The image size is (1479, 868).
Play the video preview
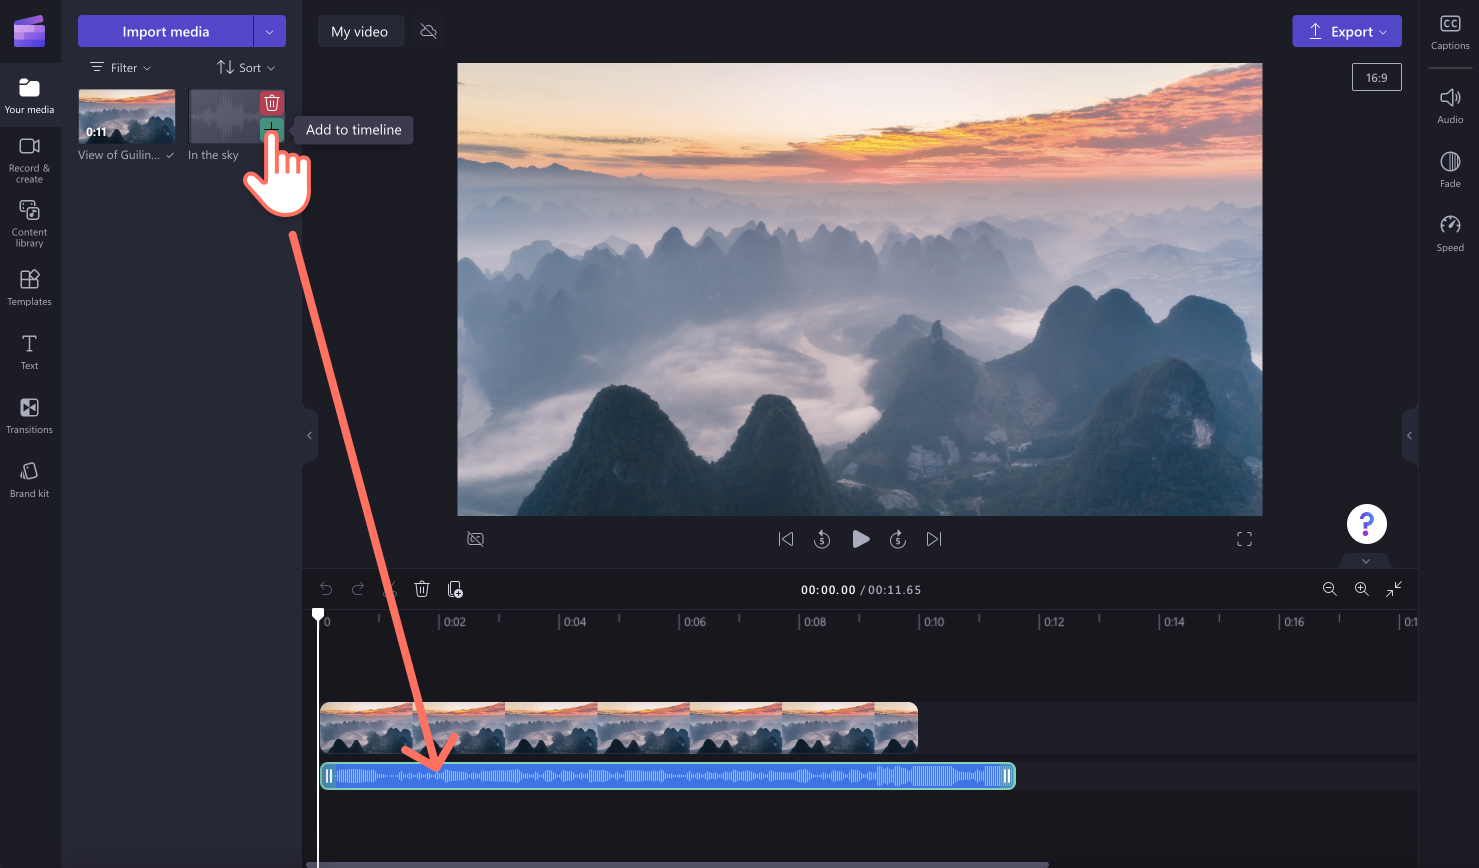(x=860, y=539)
